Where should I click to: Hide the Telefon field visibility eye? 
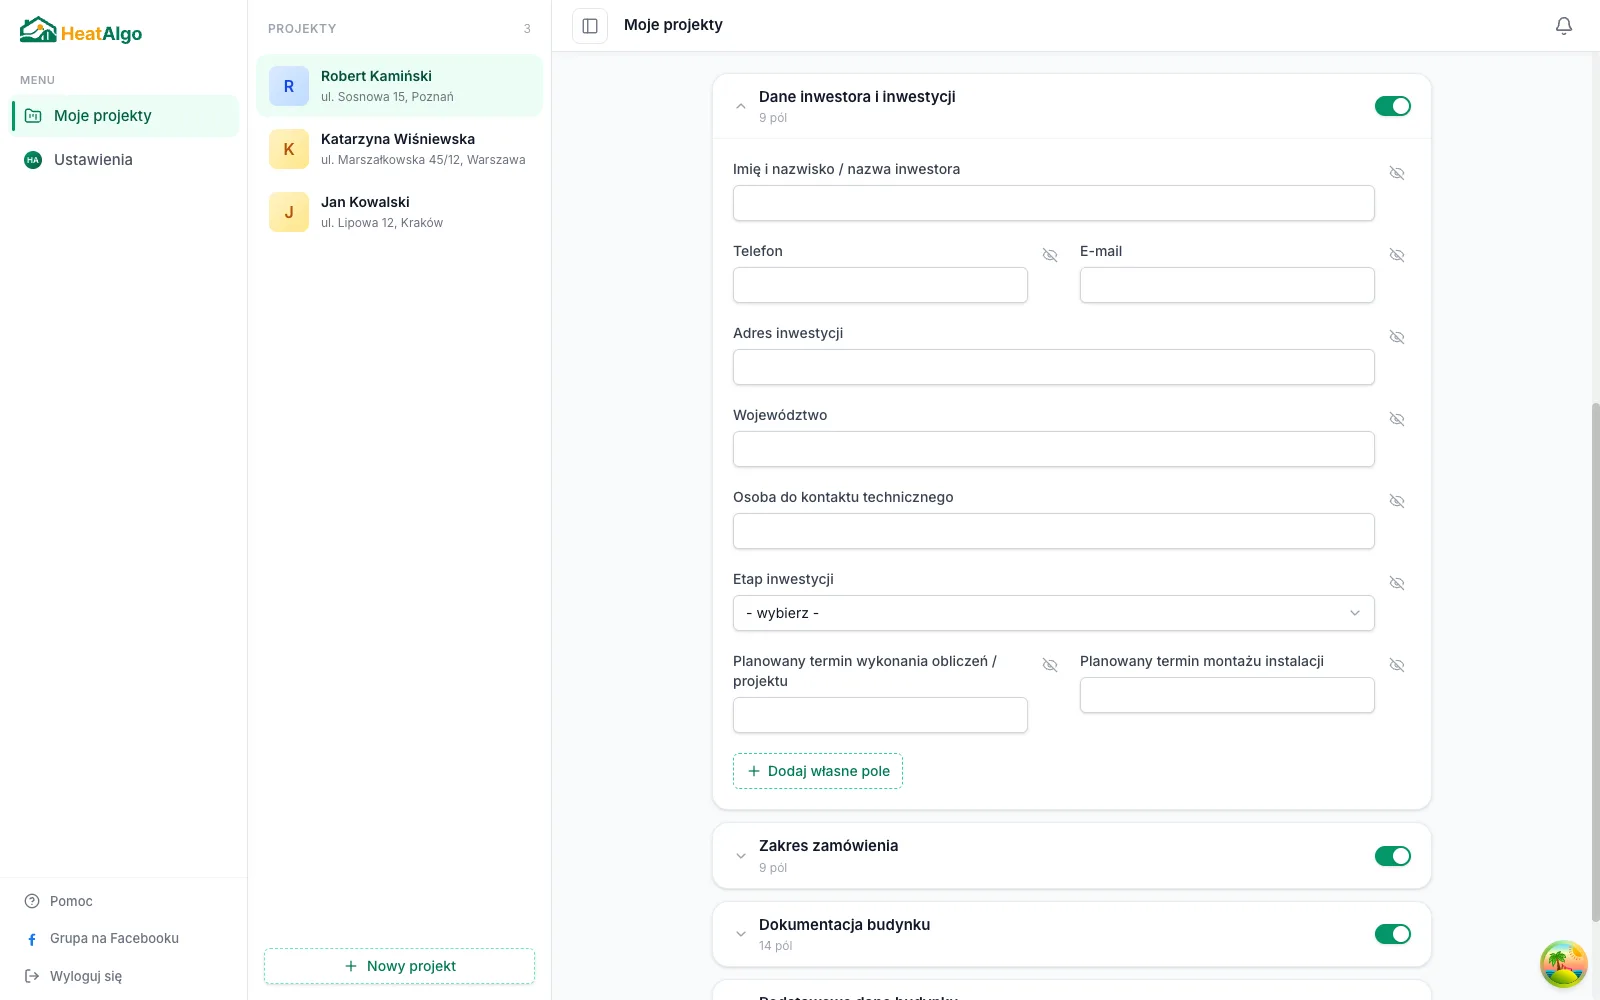pos(1050,255)
